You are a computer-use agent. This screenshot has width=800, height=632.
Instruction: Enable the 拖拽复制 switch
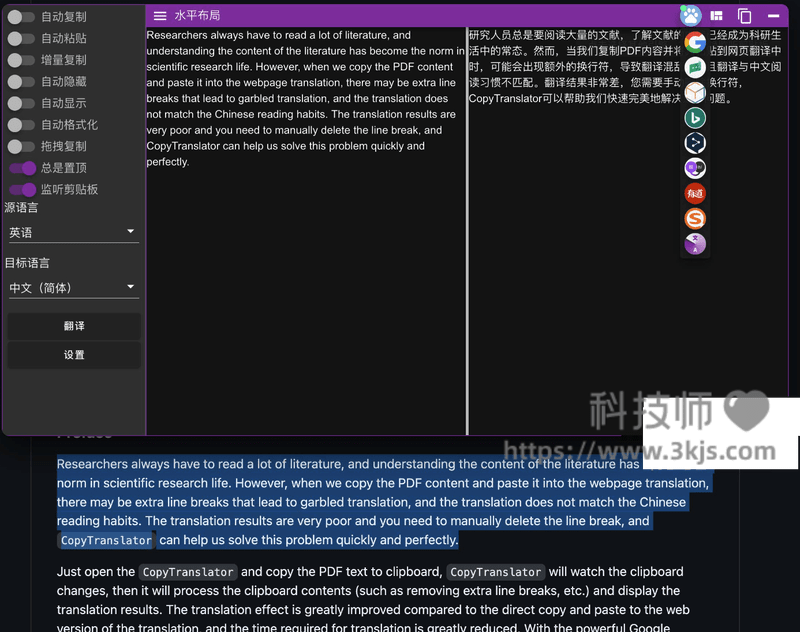pyautogui.click(x=21, y=146)
